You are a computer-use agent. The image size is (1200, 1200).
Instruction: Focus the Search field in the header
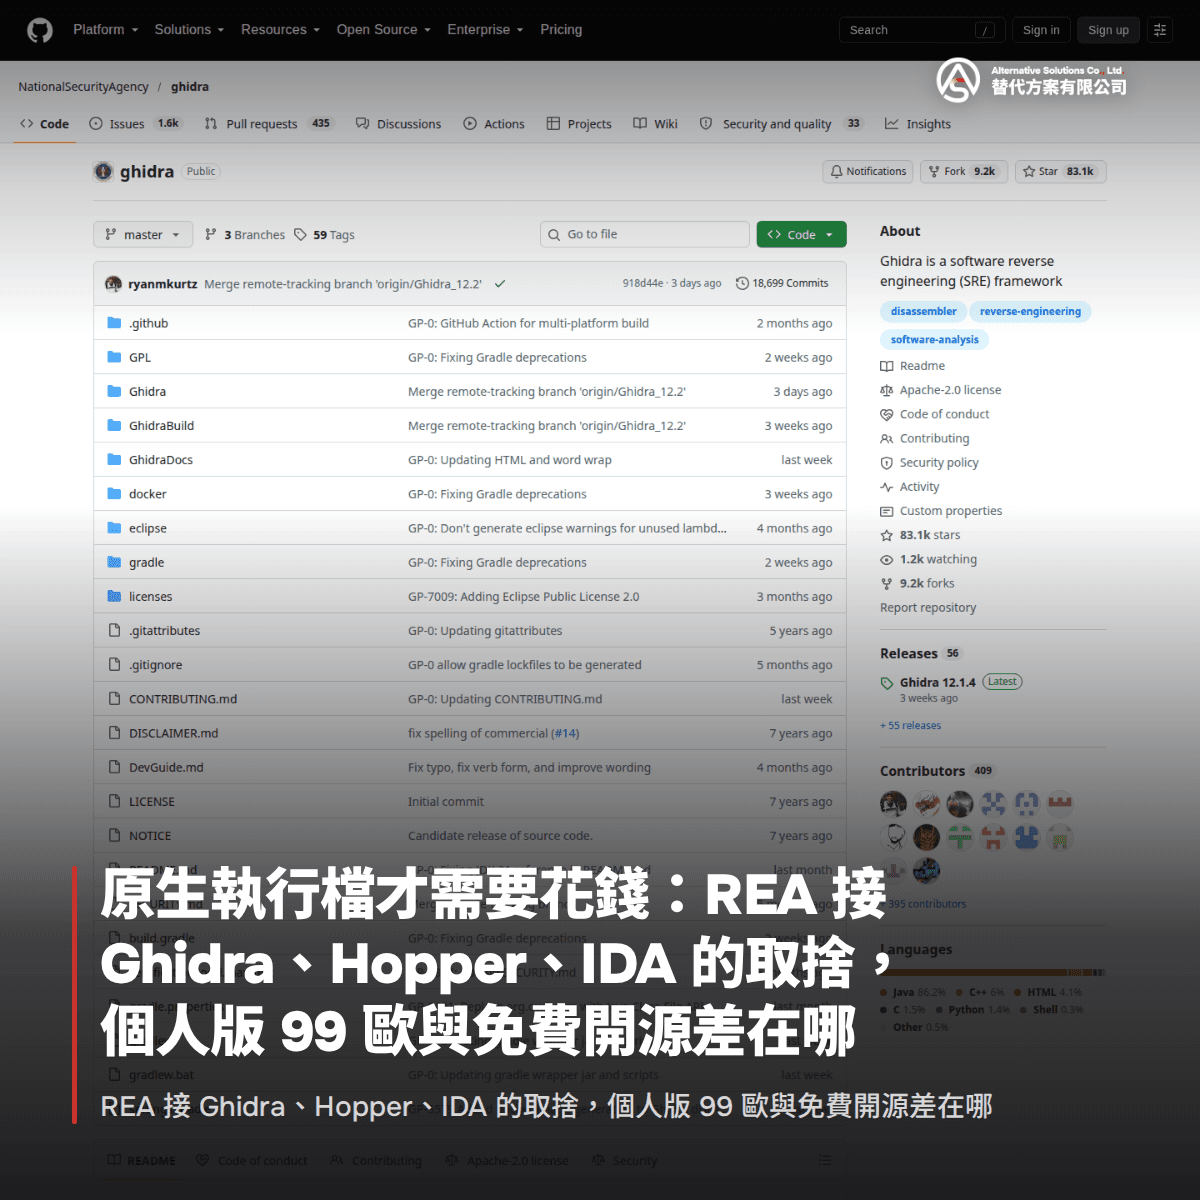[x=921, y=30]
